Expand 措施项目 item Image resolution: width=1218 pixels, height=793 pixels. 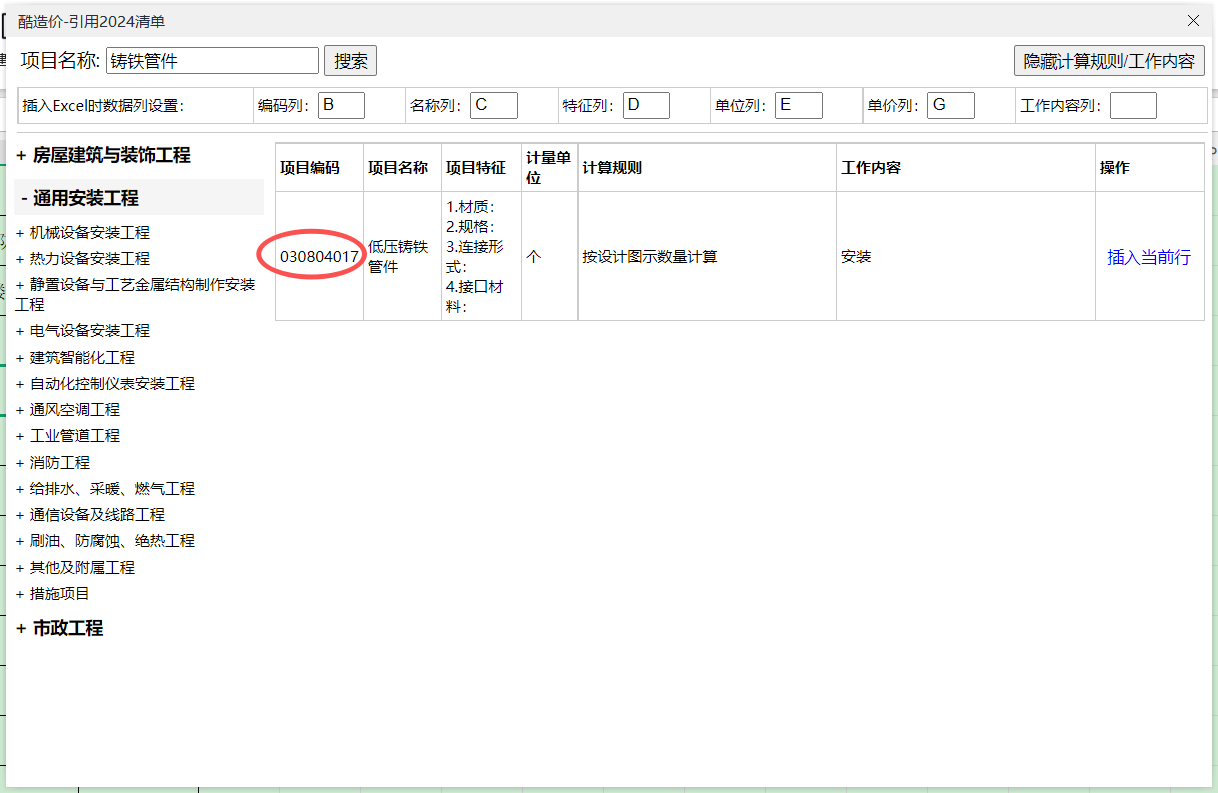click(53, 593)
